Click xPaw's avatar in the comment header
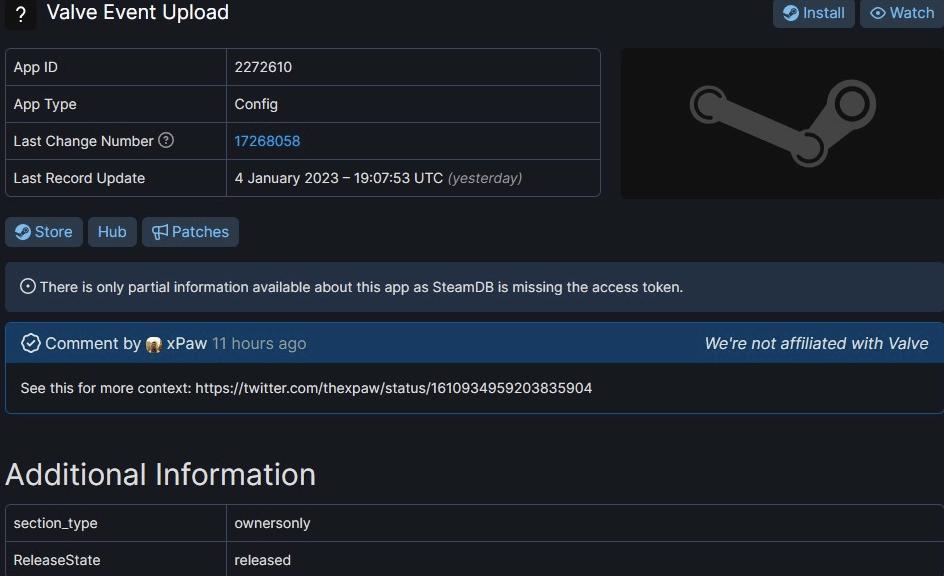 pyautogui.click(x=153, y=343)
